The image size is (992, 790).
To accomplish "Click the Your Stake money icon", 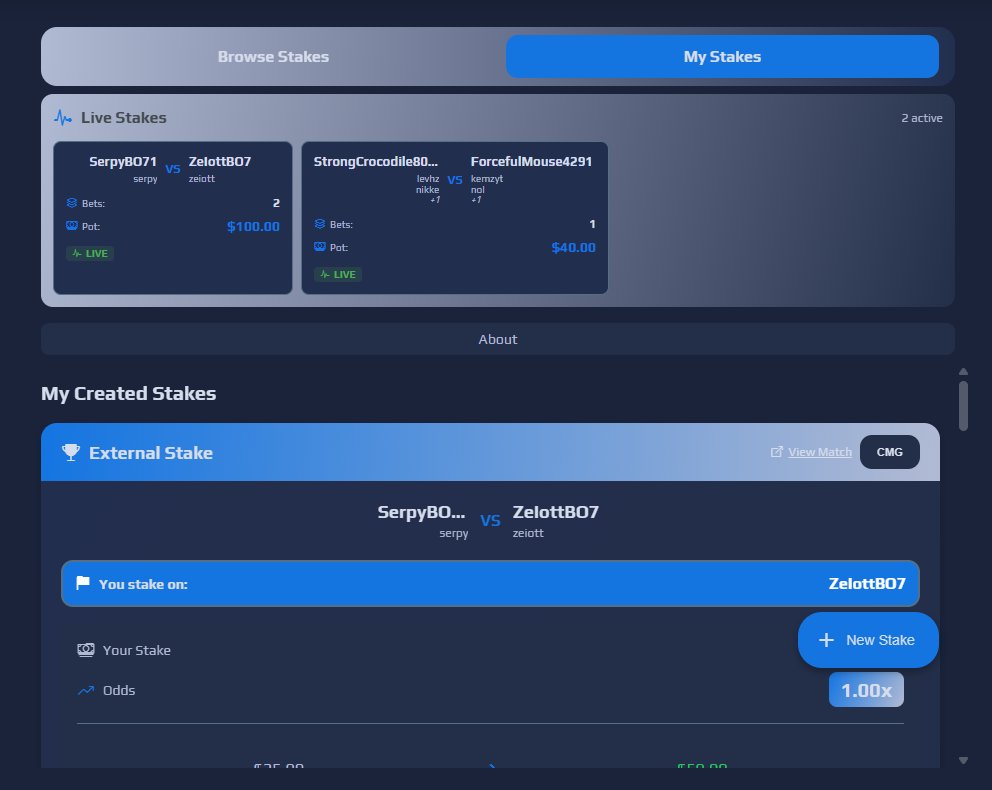I will click(x=85, y=650).
